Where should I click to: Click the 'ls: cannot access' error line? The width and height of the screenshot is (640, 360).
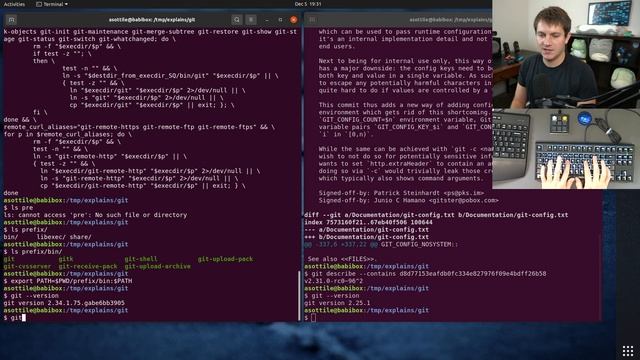coord(95,215)
